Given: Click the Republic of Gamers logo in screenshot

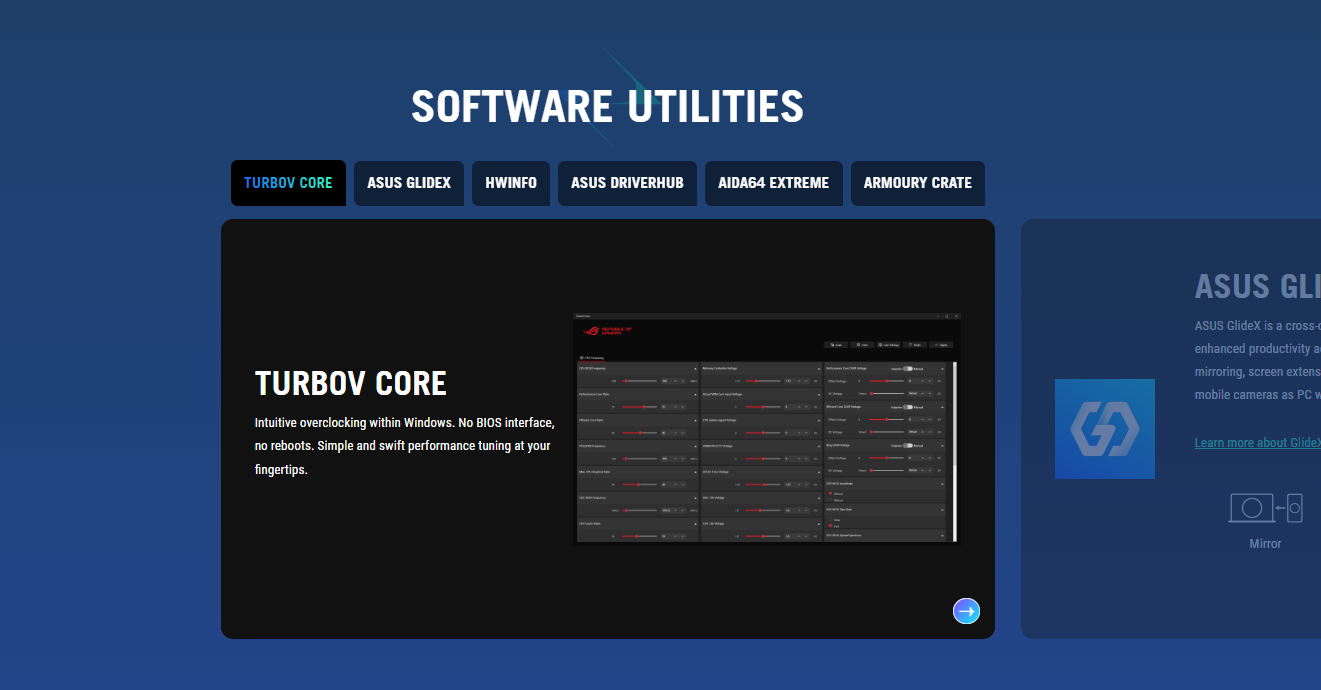Looking at the screenshot, I should [x=606, y=330].
